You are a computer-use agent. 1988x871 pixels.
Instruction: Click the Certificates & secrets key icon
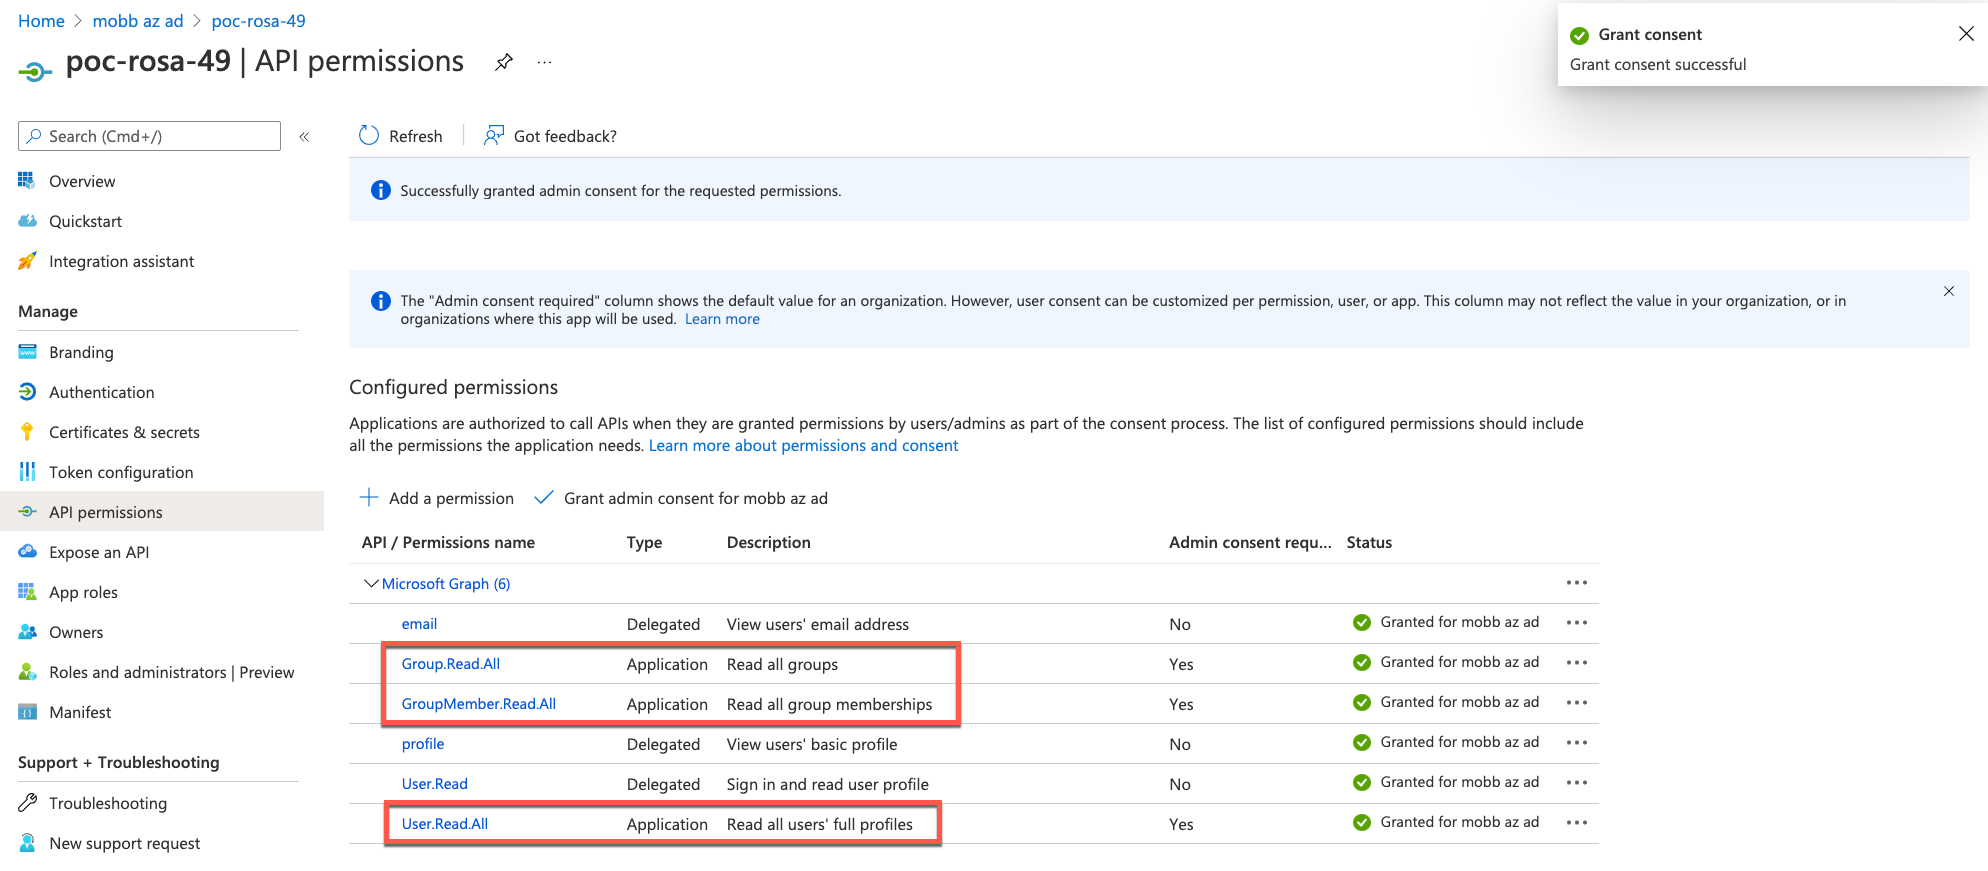pyautogui.click(x=27, y=431)
